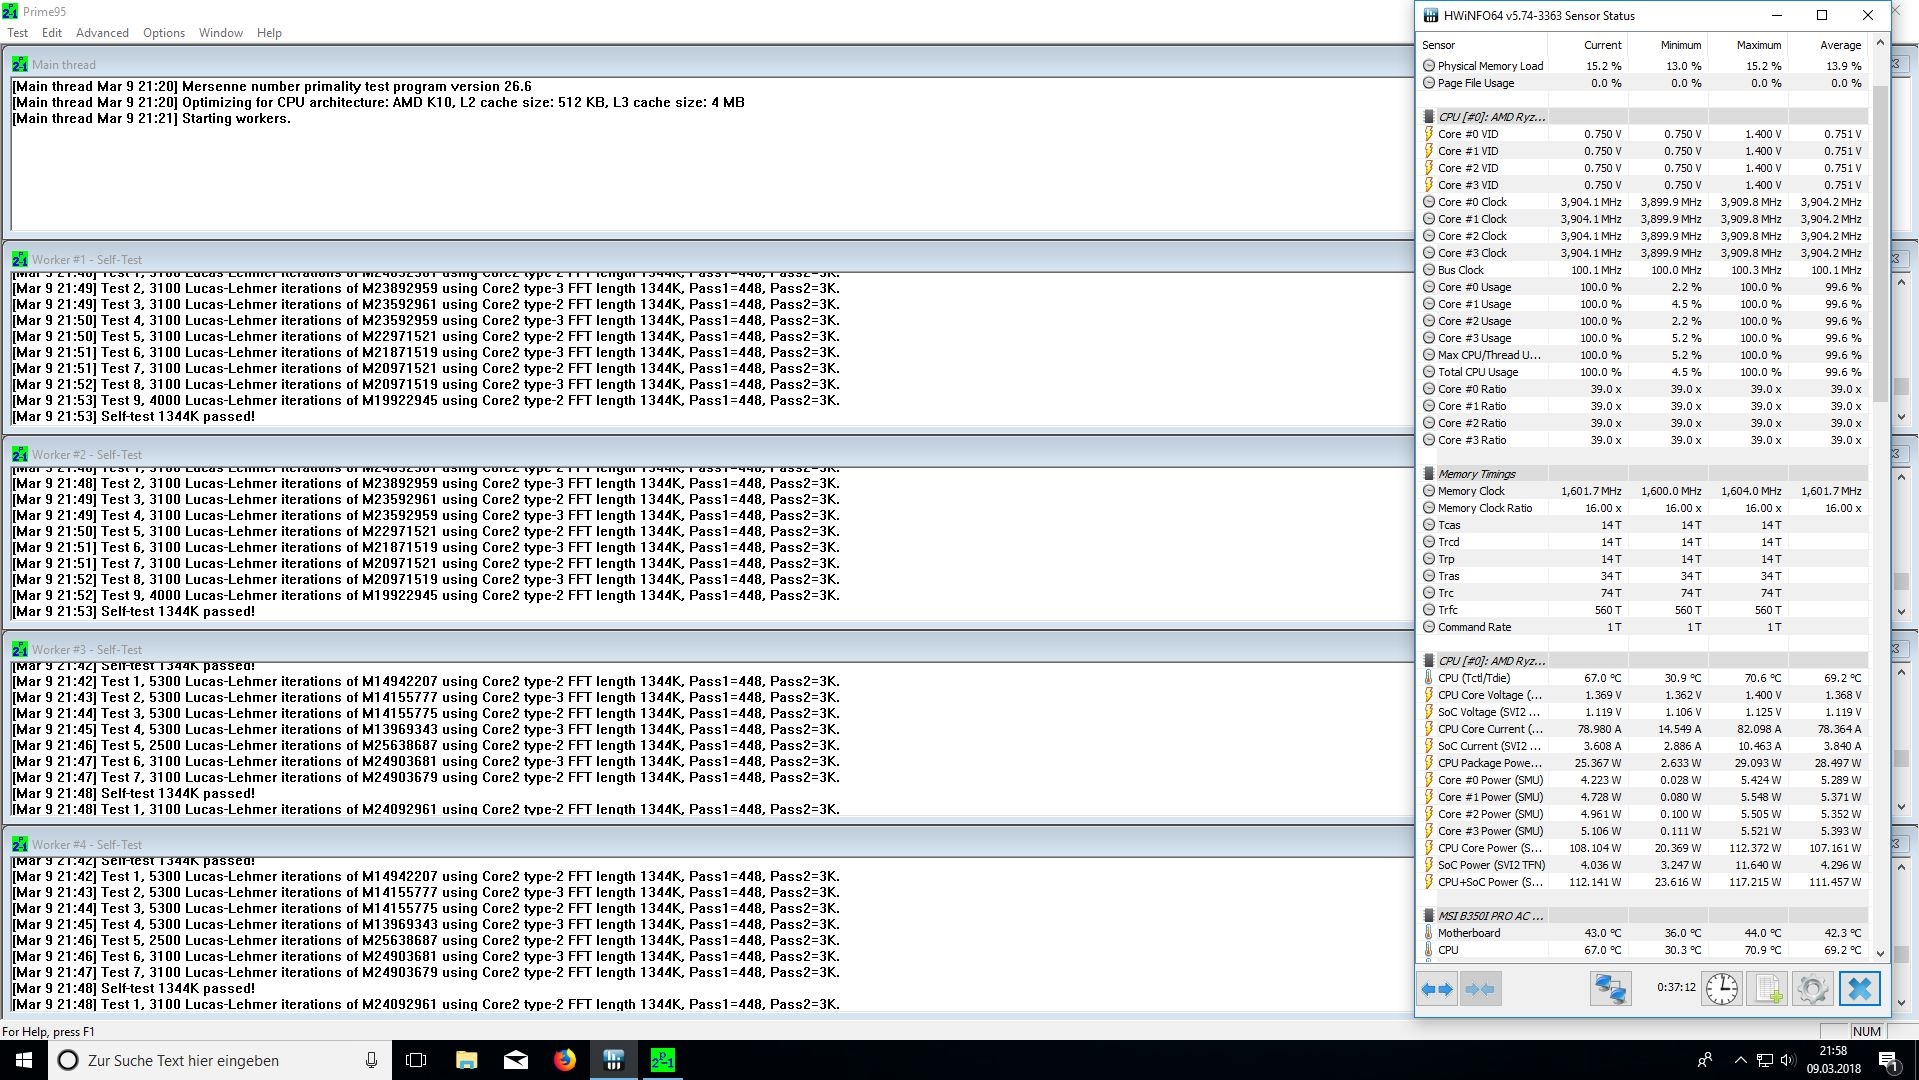The height and width of the screenshot is (1080, 1919).
Task: Click HWiNFO collapse columns arrows button
Action: [1480, 989]
